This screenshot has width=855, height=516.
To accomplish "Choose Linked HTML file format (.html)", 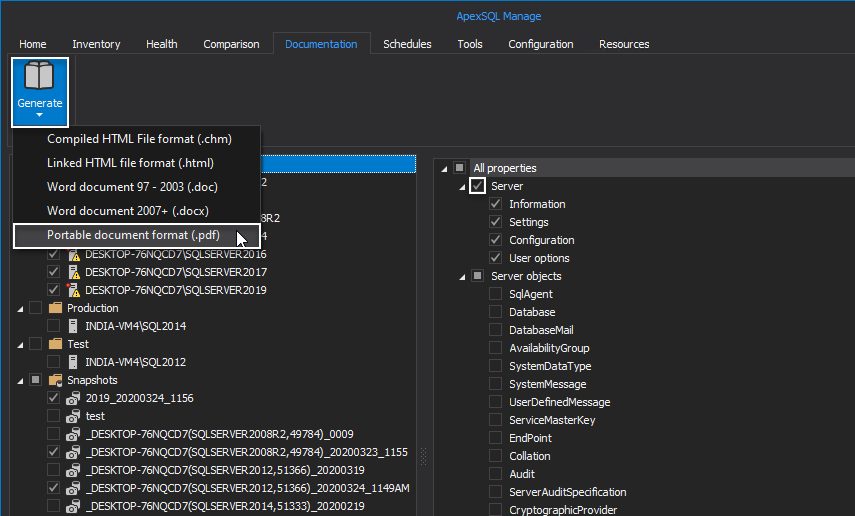I will (137, 163).
